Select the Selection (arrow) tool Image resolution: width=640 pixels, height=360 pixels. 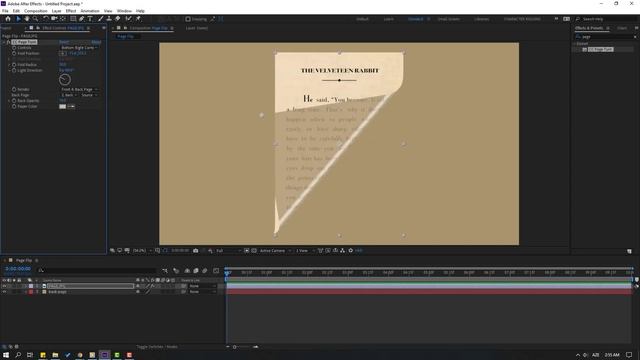coord(18,19)
